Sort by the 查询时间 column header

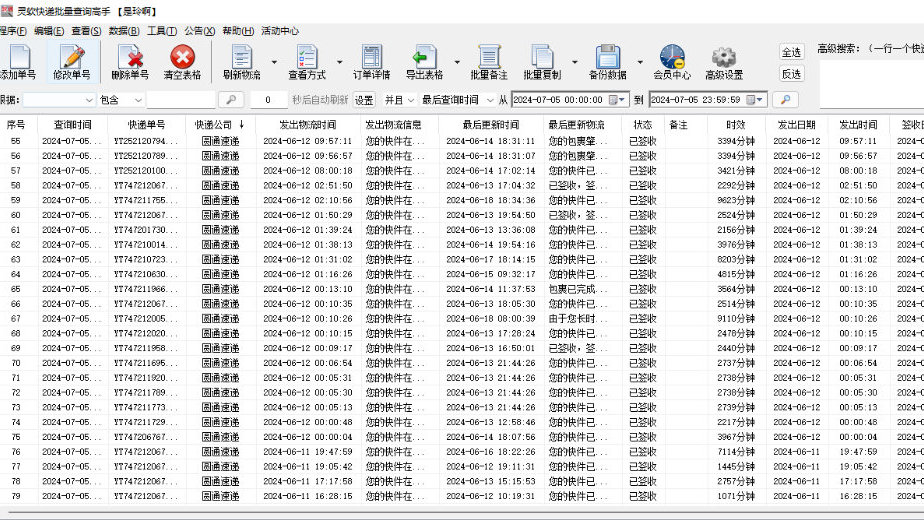click(72, 125)
